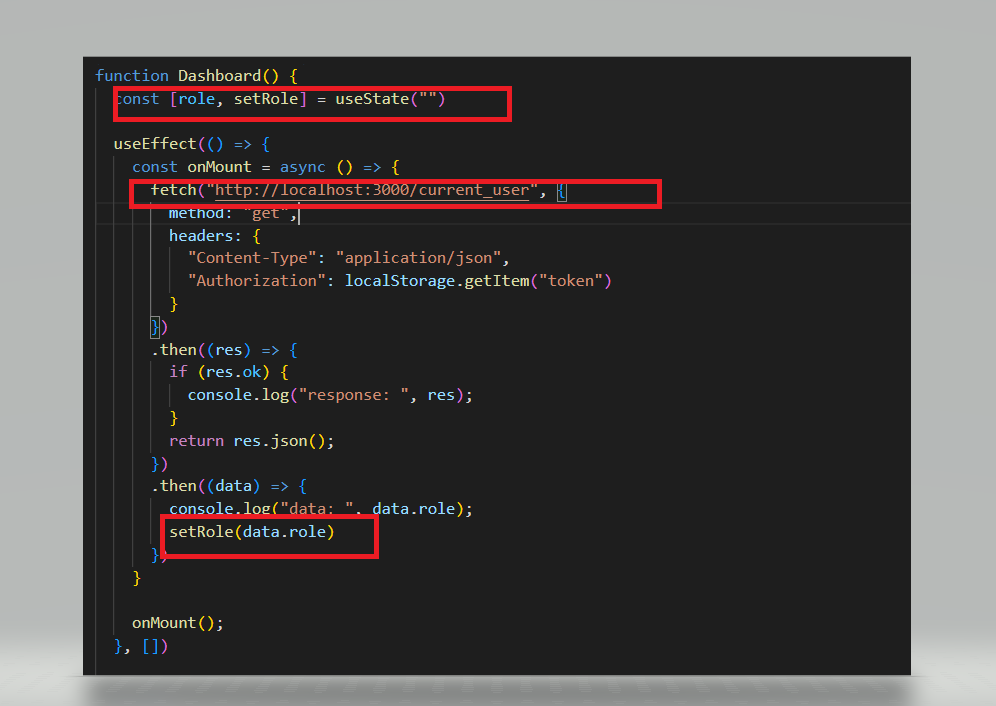Click the "application/json" string value
The height and width of the screenshot is (706, 996).
tap(419, 258)
